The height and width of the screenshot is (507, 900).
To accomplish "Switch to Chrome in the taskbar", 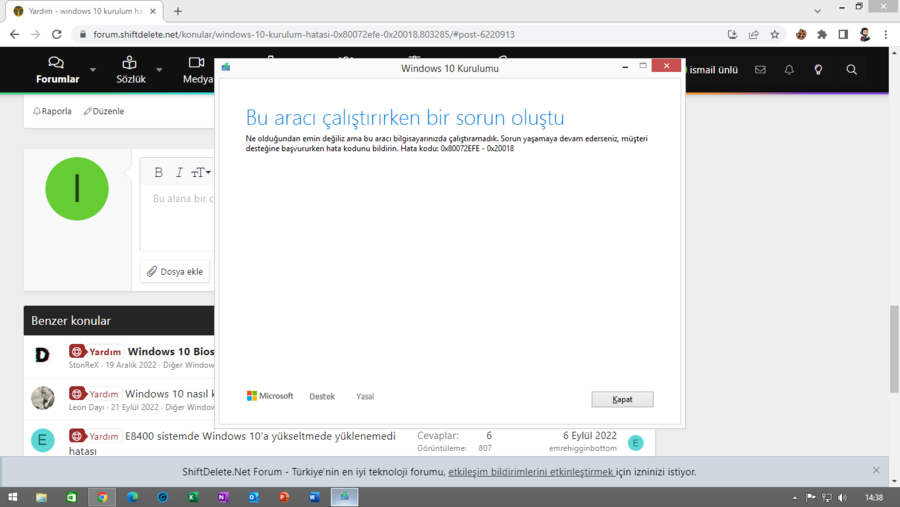I will tap(102, 497).
